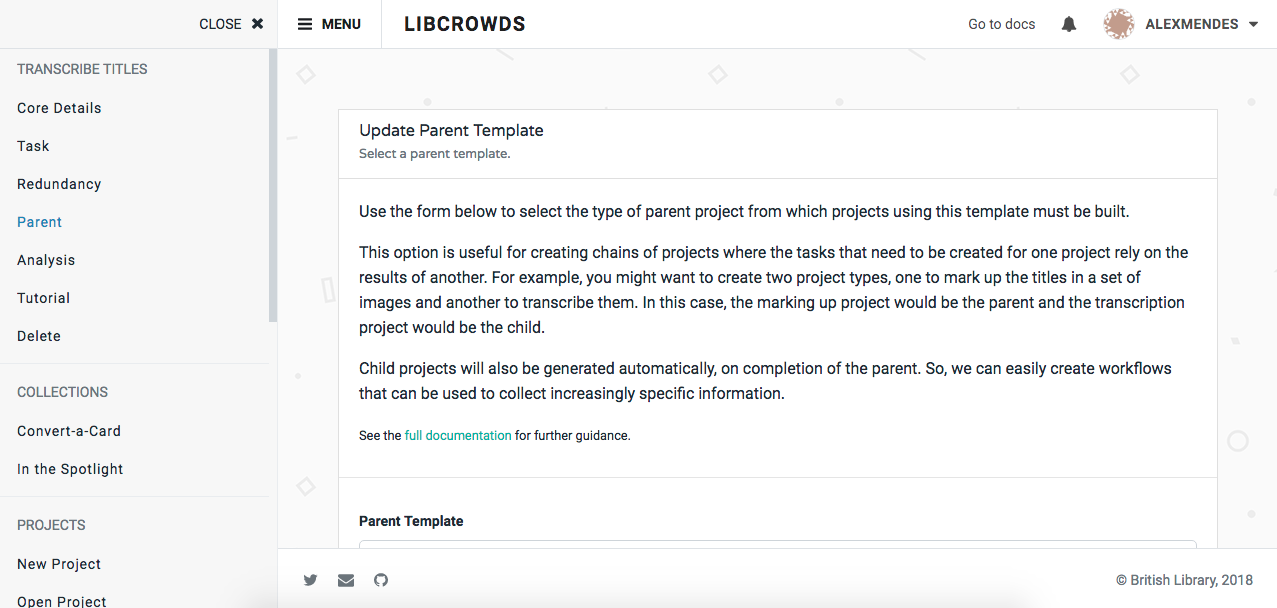Close the sidebar with the X icon
The width and height of the screenshot is (1277, 608).
[256, 23]
